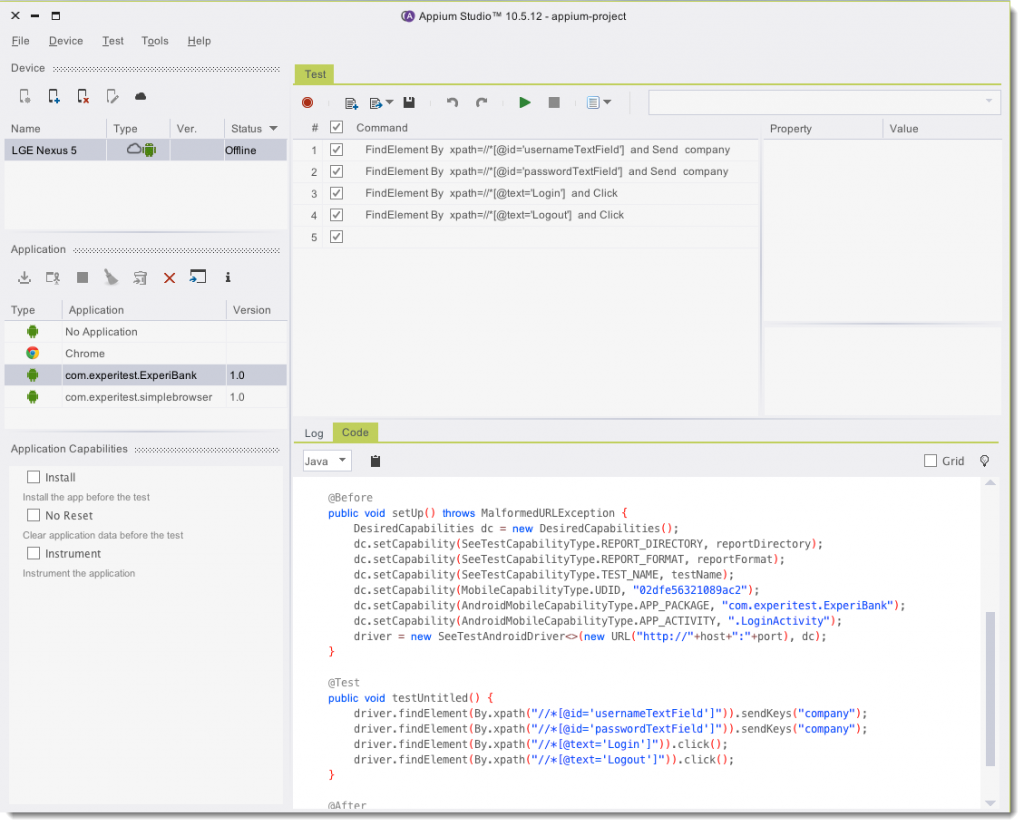
Task: Click the Launch application icon
Action: coord(53,278)
